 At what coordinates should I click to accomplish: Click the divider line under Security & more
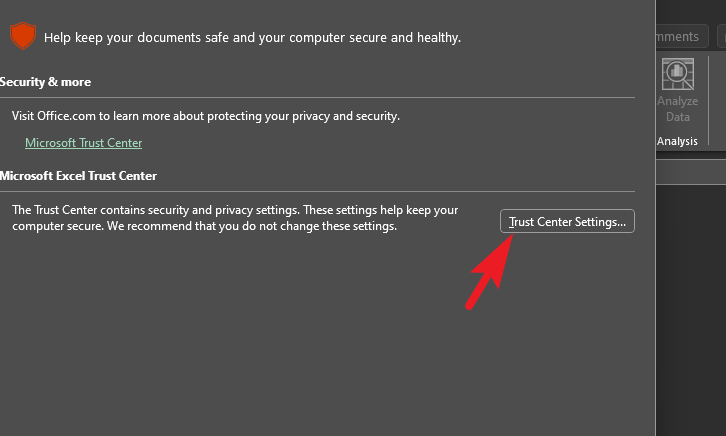pos(317,98)
